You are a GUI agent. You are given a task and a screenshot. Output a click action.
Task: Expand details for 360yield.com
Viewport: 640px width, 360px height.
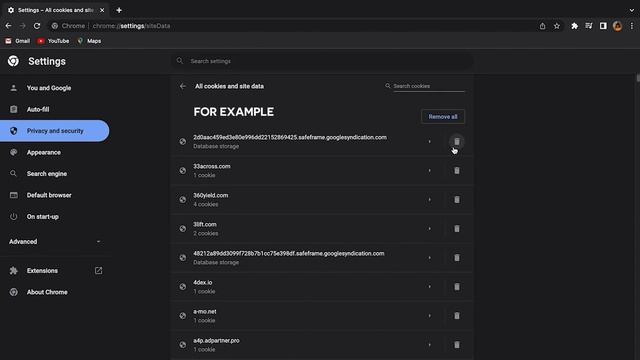(429, 200)
